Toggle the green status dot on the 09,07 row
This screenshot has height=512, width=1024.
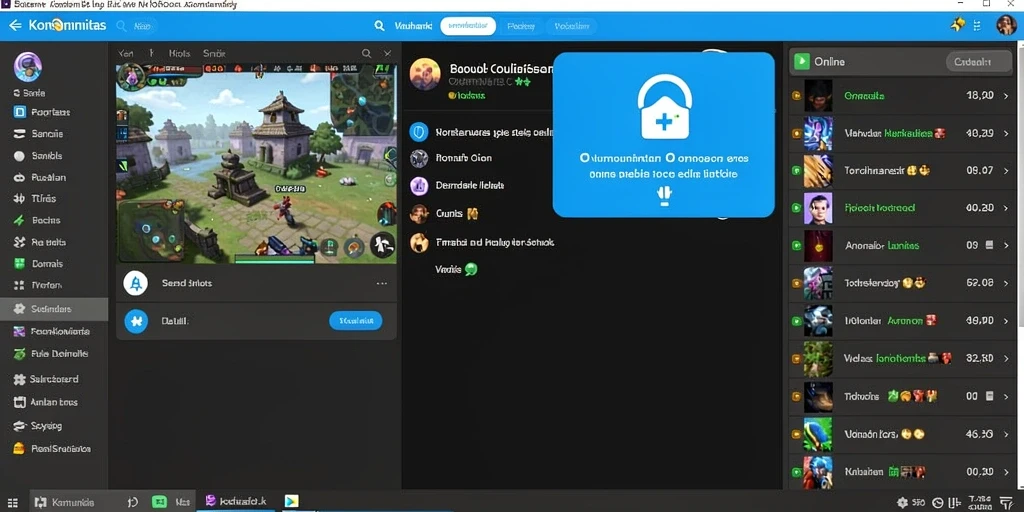[x=796, y=170]
